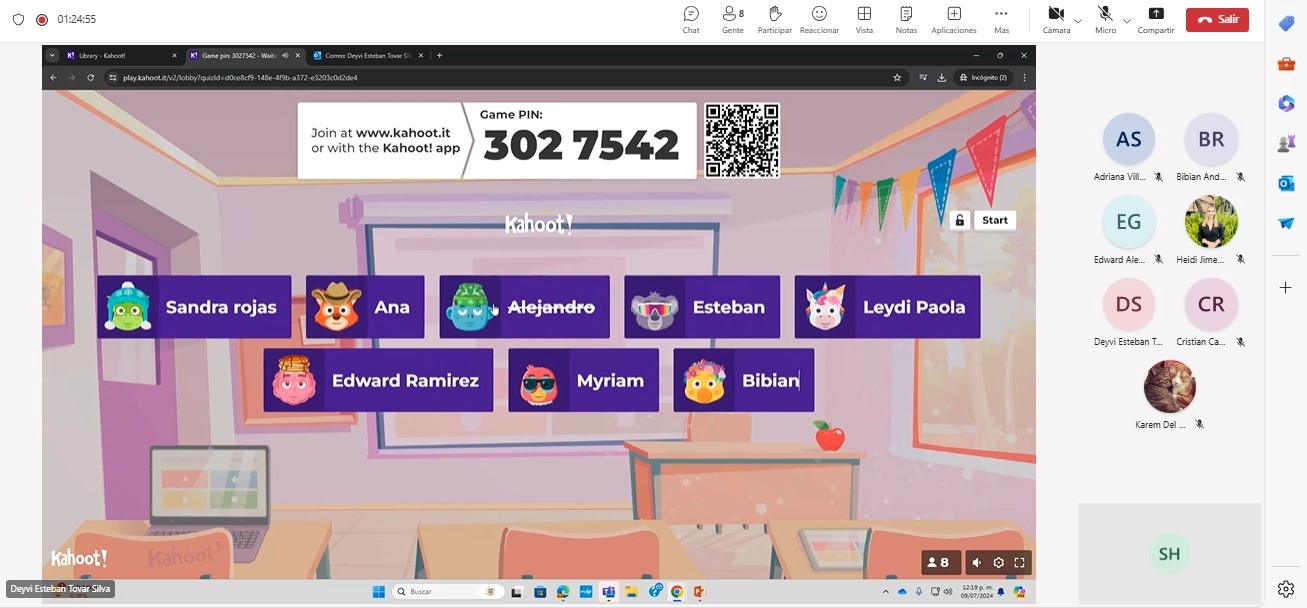Open the Teams Chat panel
Viewport: 1307px width, 608px height.
pyautogui.click(x=691, y=19)
